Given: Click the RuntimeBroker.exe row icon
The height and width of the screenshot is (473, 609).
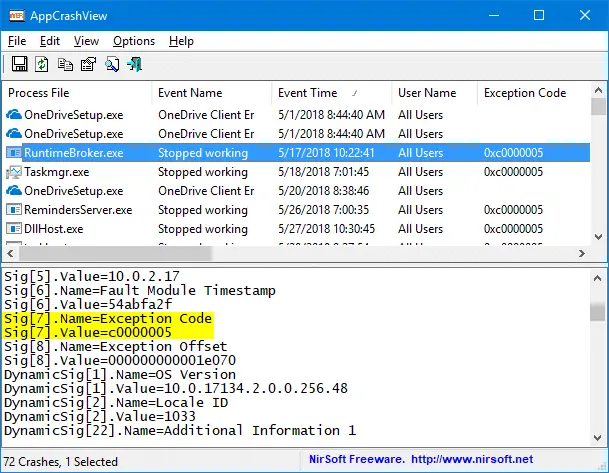Looking at the screenshot, I should click(x=14, y=153).
